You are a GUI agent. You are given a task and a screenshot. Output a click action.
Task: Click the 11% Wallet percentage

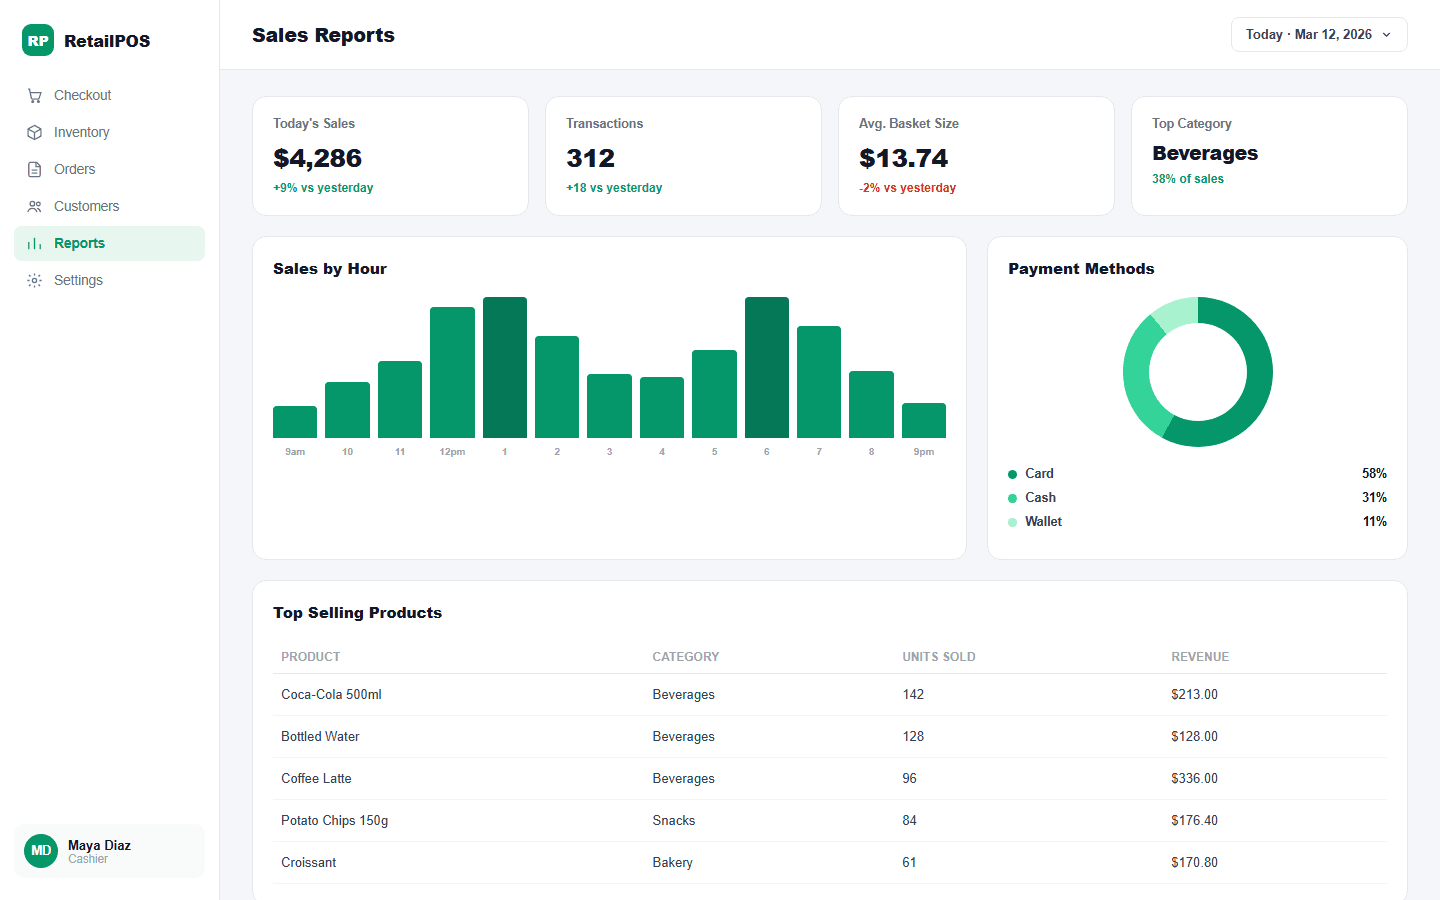(x=1375, y=522)
